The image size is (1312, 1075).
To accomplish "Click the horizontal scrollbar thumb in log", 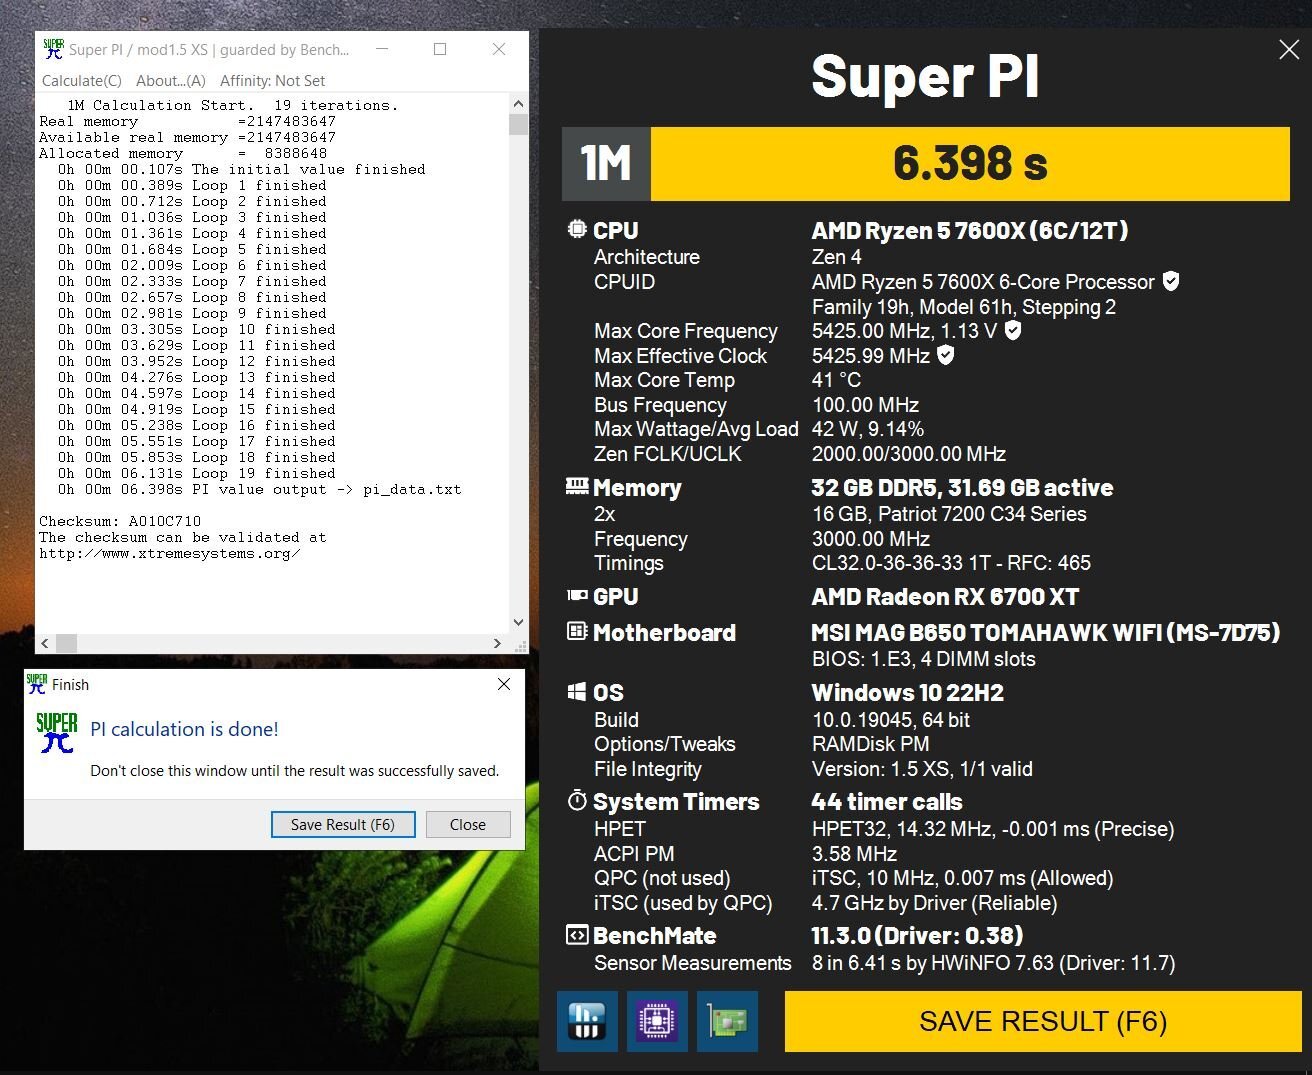I will click(x=66, y=643).
